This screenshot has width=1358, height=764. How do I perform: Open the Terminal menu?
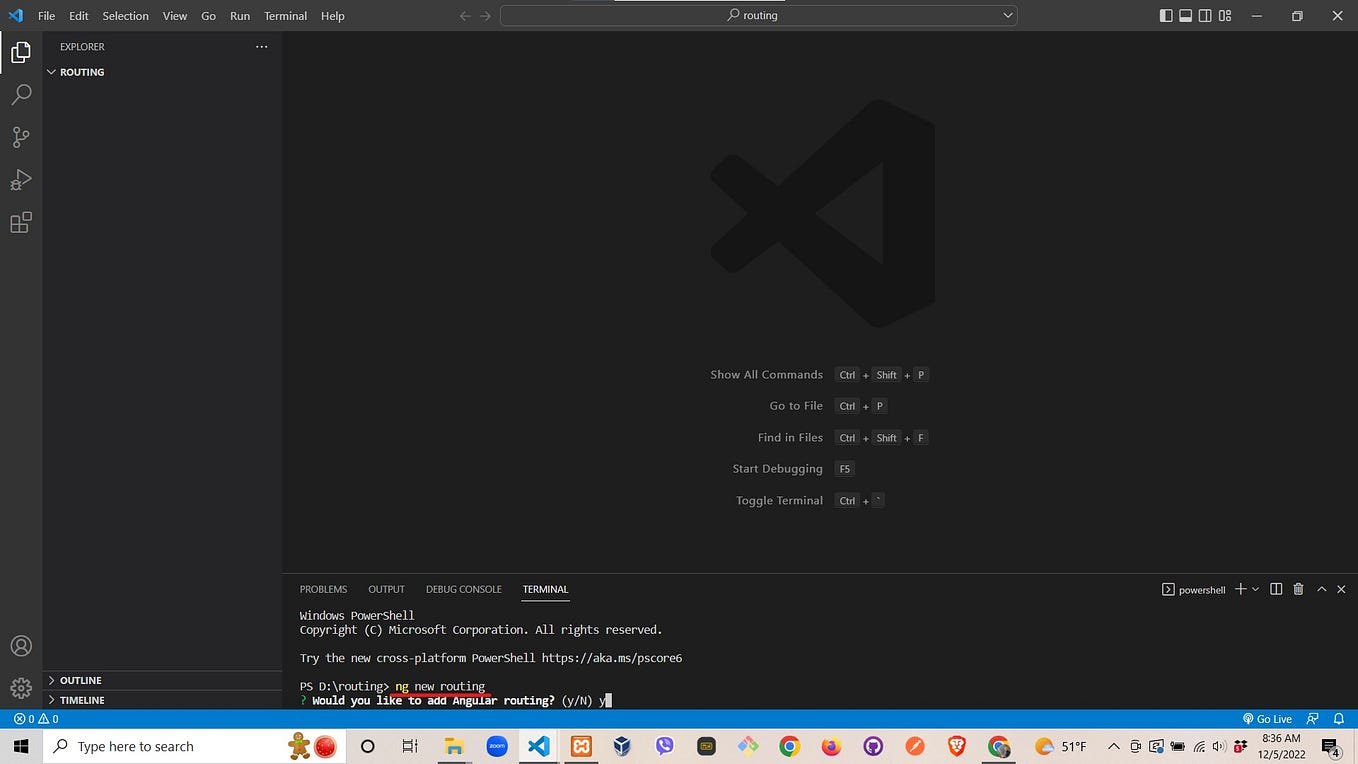coord(284,15)
